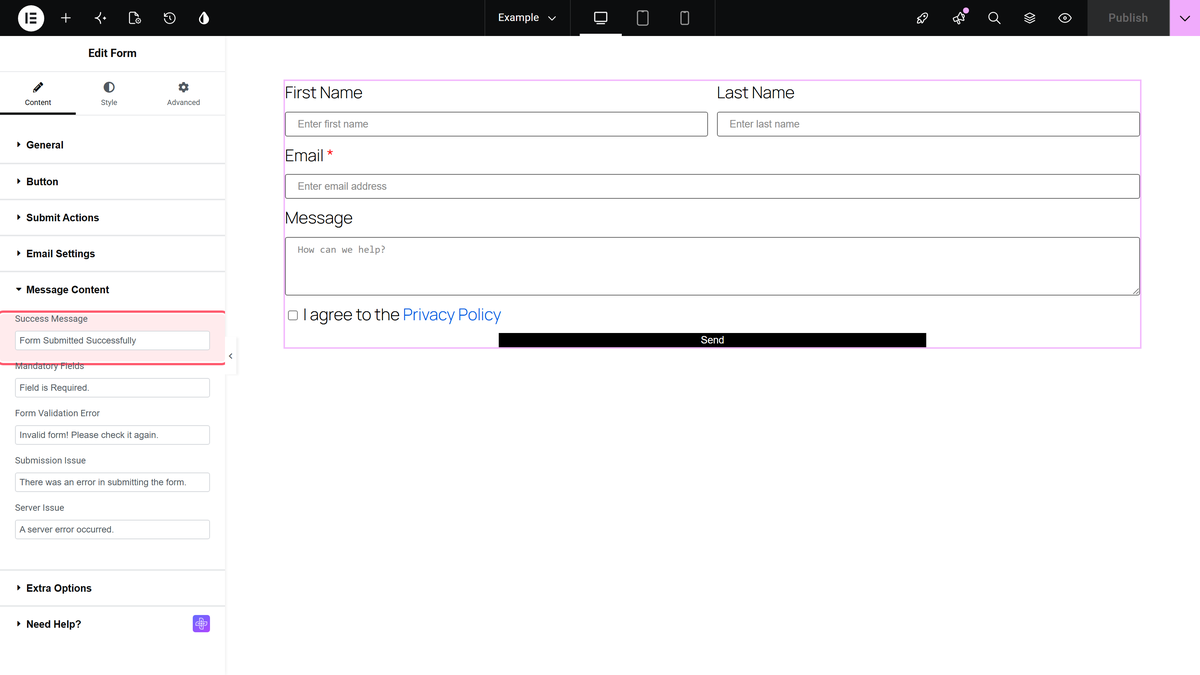Click the Last Name label
Viewport: 1200px width, 675px height.
click(756, 93)
